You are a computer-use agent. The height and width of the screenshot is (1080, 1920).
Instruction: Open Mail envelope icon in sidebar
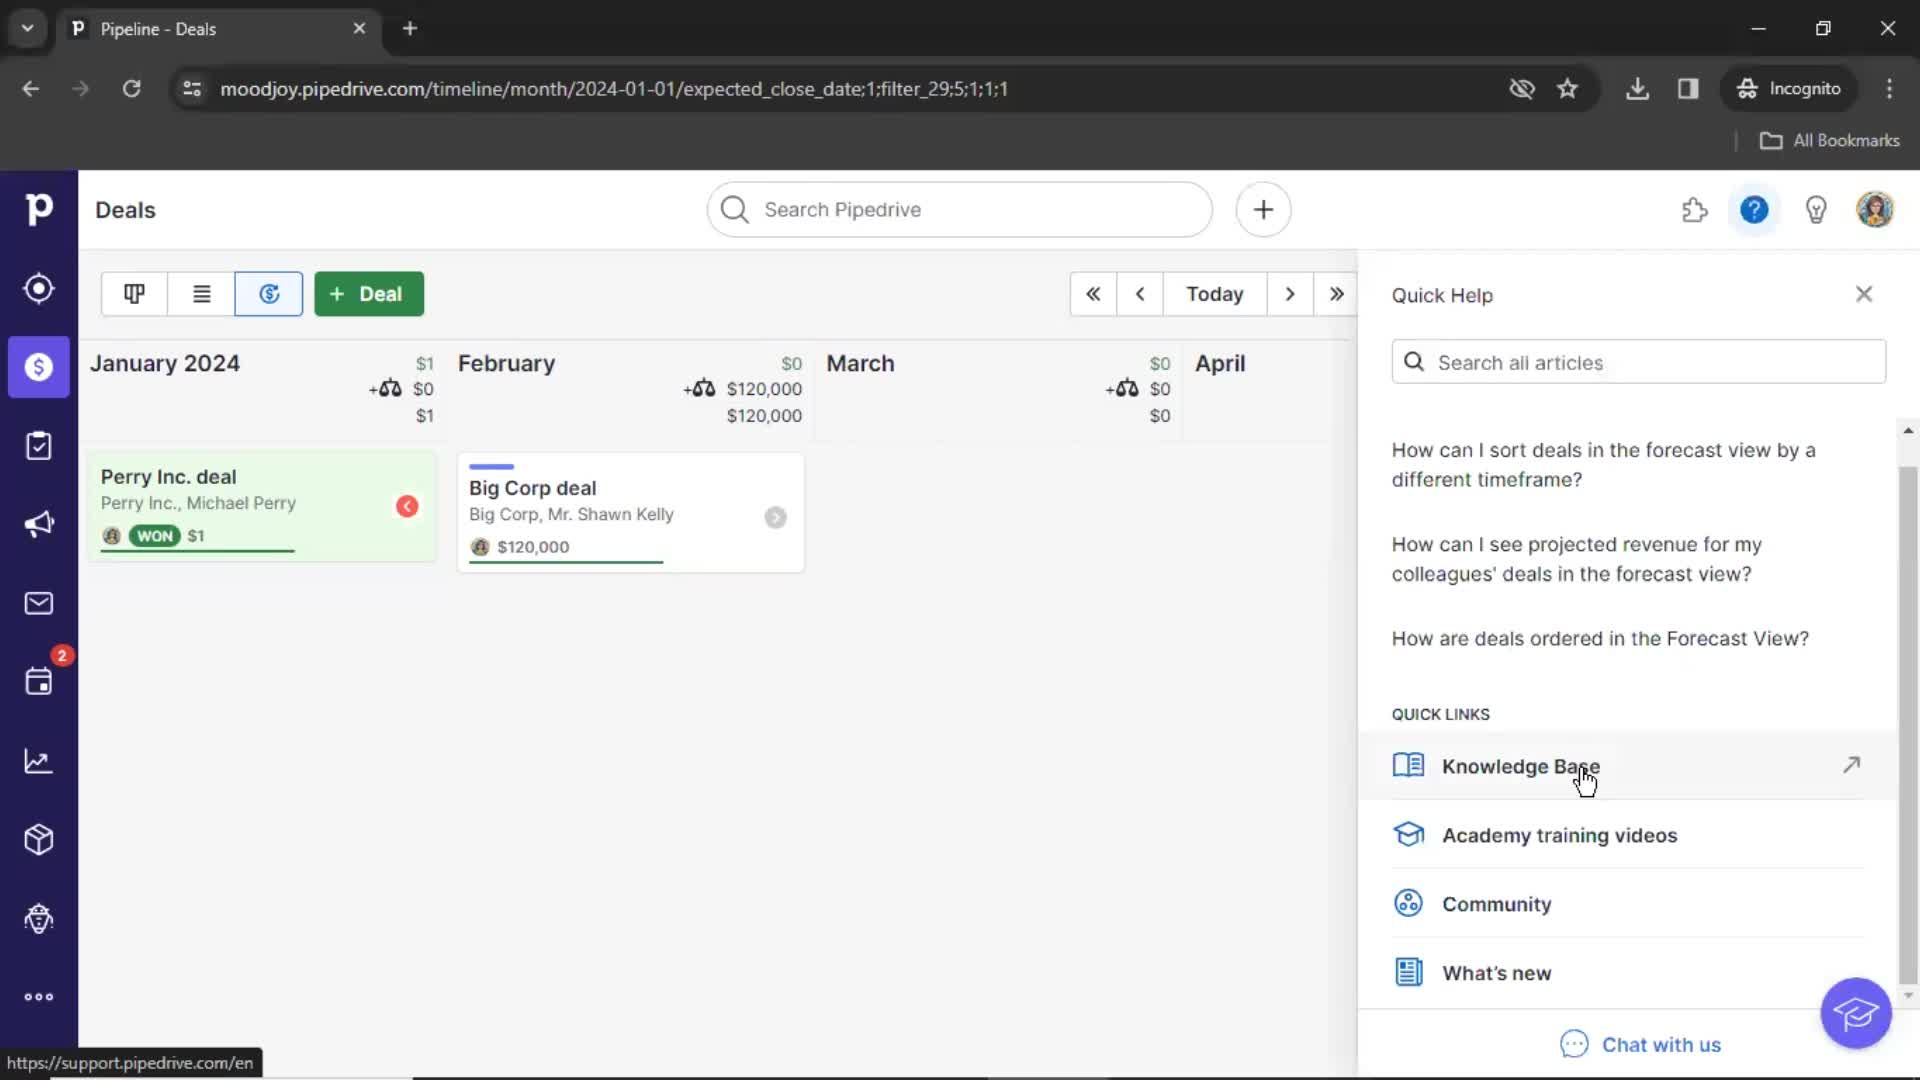[x=39, y=603]
